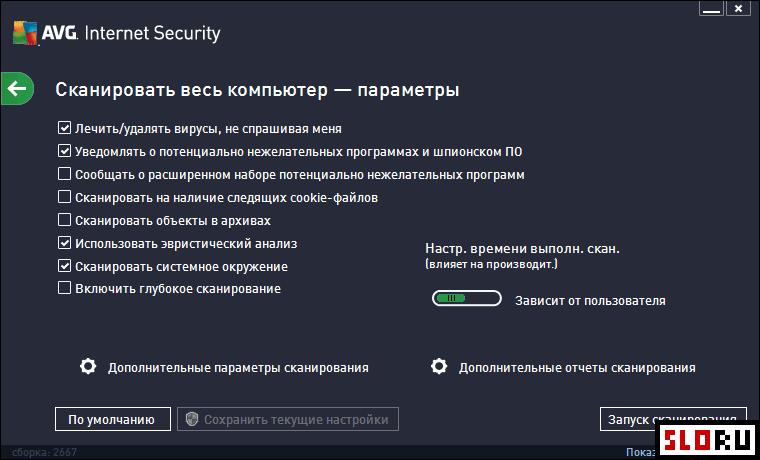Open Дополнительные параметры сканирования link
The image size is (760, 460).
pyautogui.click(x=238, y=367)
